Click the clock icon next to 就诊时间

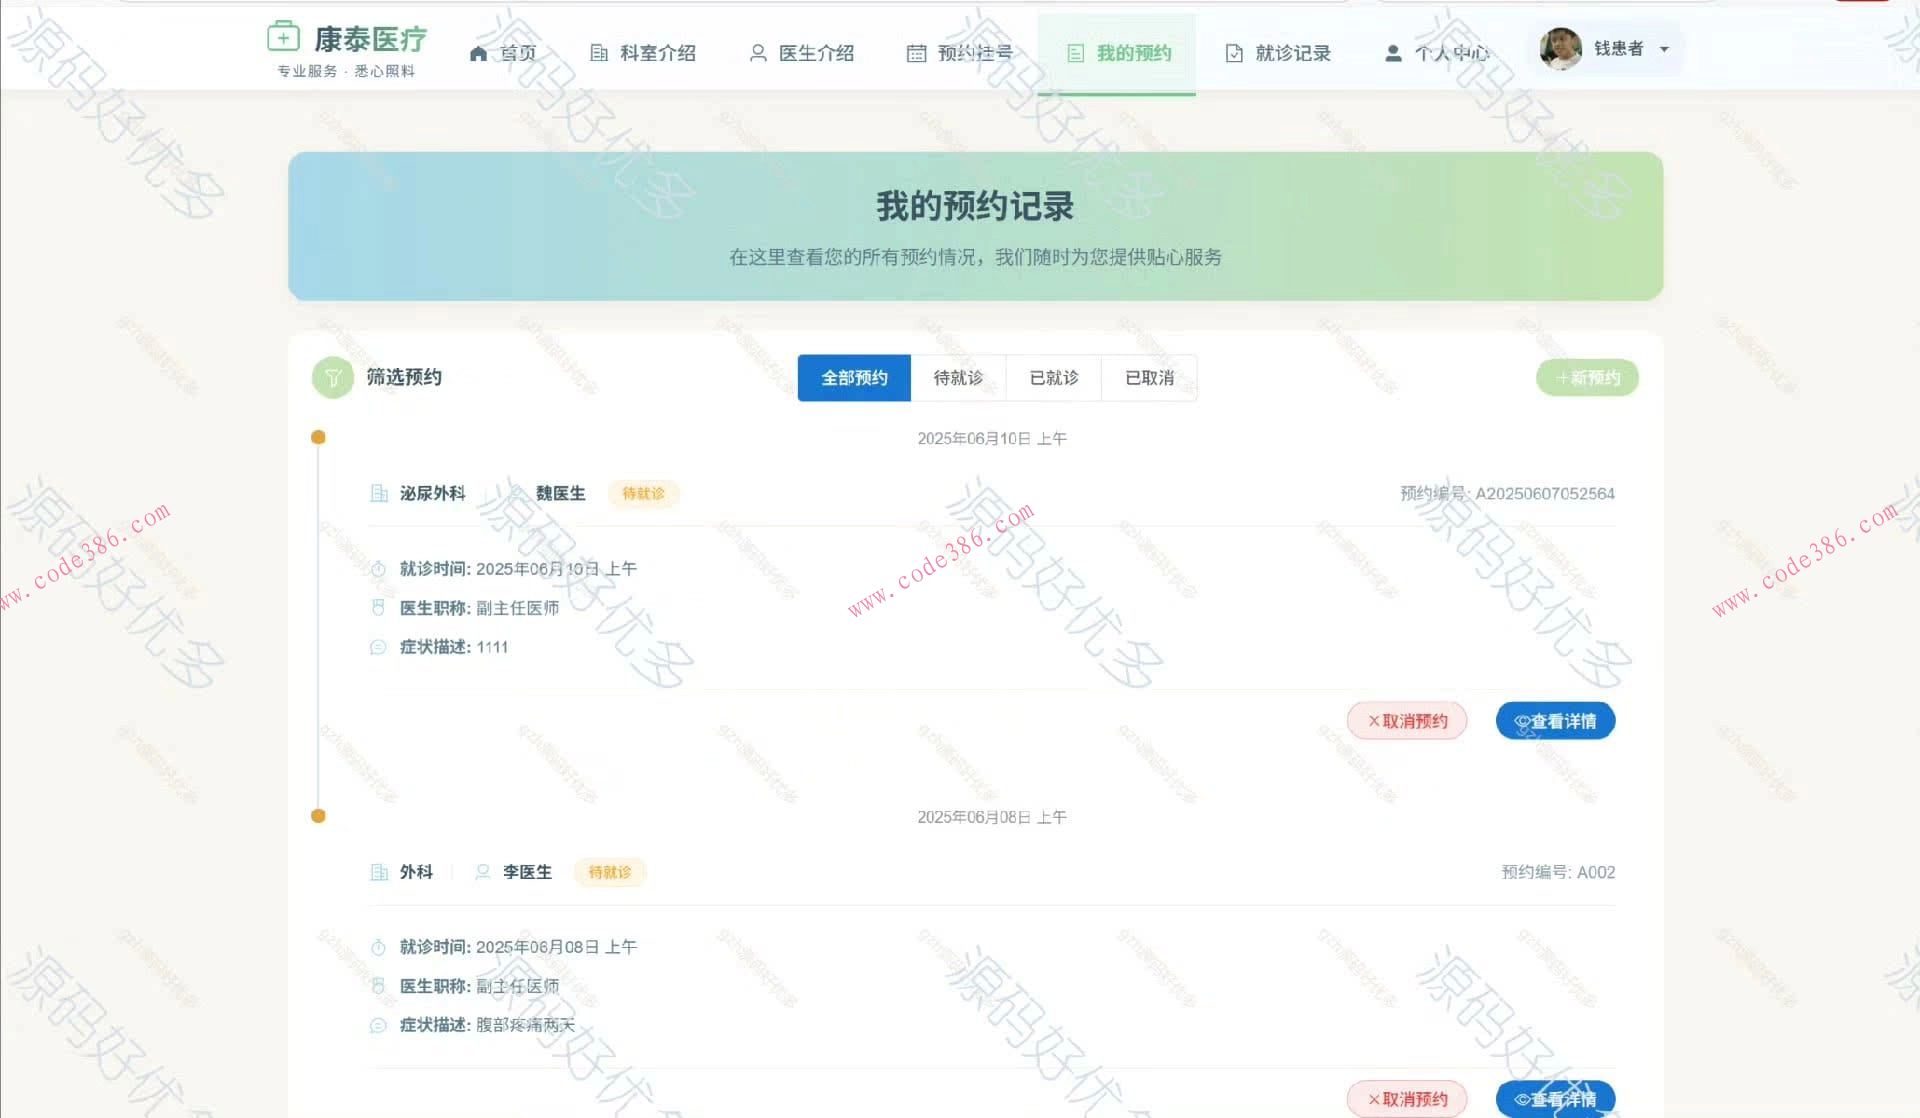[378, 568]
